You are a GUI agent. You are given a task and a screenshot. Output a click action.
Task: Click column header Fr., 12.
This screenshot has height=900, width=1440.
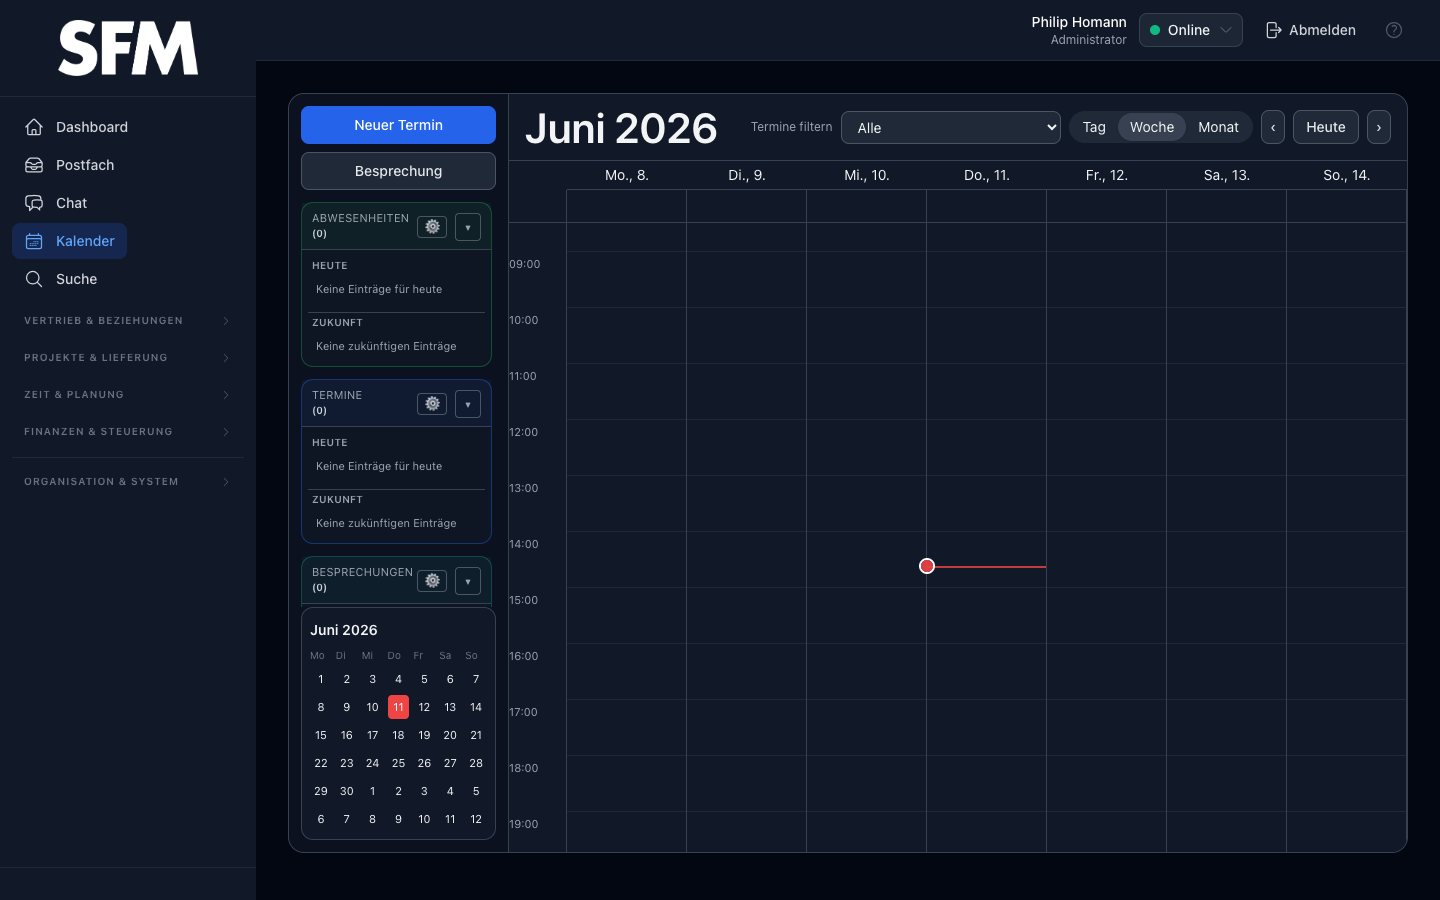click(x=1107, y=175)
